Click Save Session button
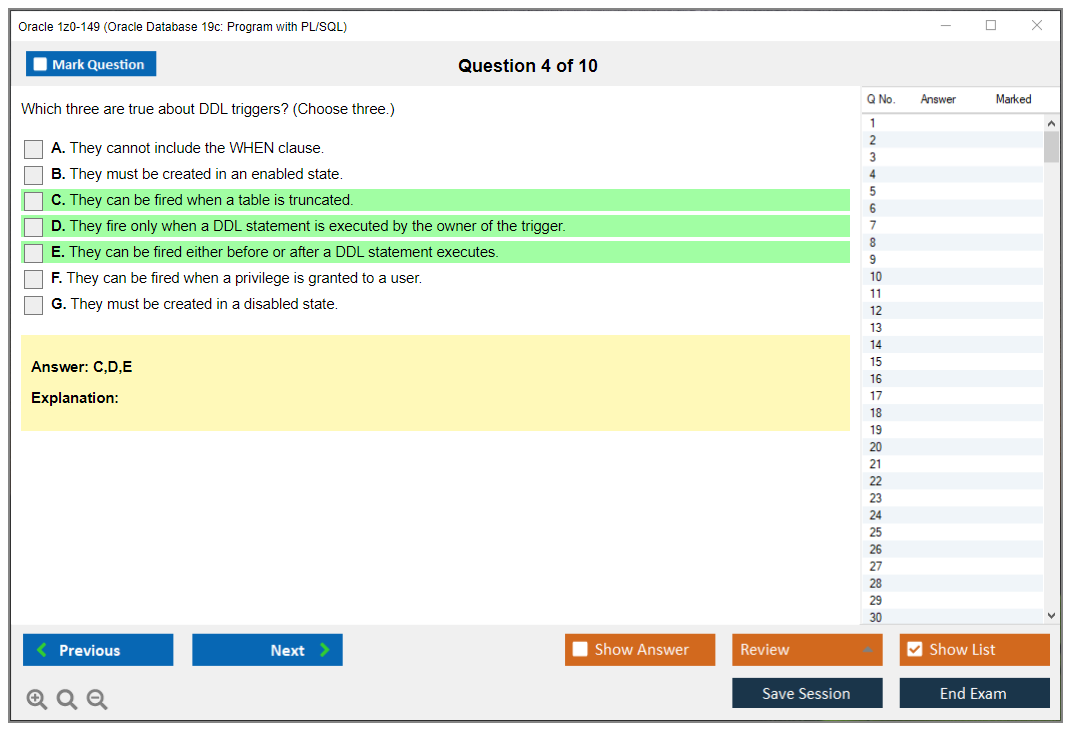Screen dimensions: 1075x735 click(x=806, y=694)
